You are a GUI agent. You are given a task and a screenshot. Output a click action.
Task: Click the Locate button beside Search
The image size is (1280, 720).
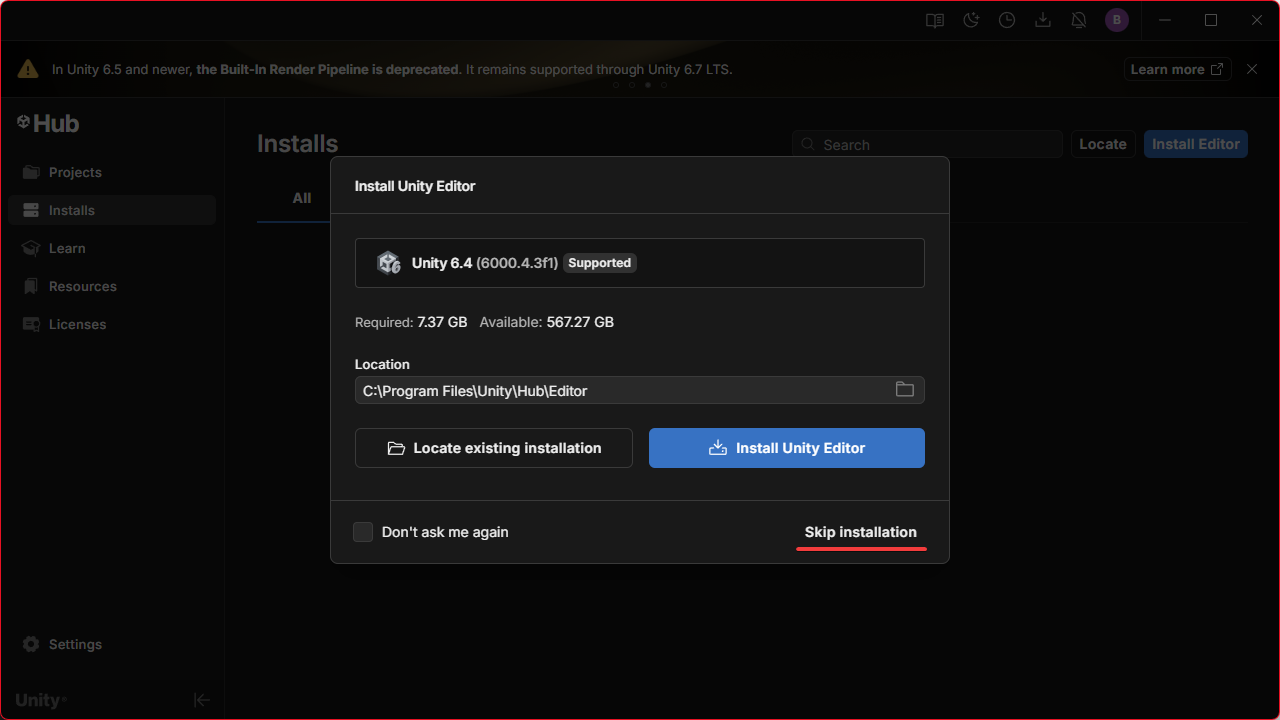tap(1103, 144)
